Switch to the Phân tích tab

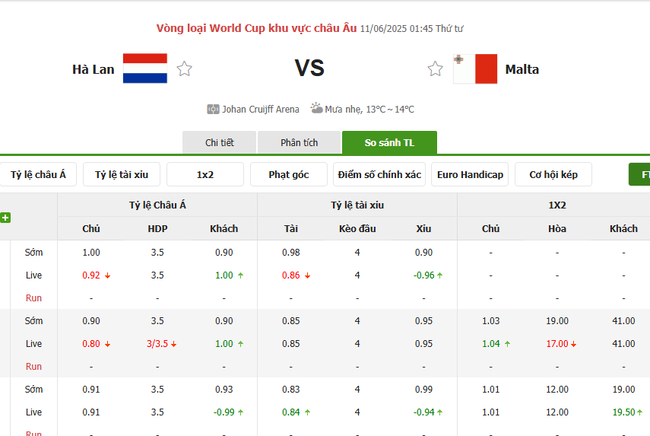click(299, 143)
